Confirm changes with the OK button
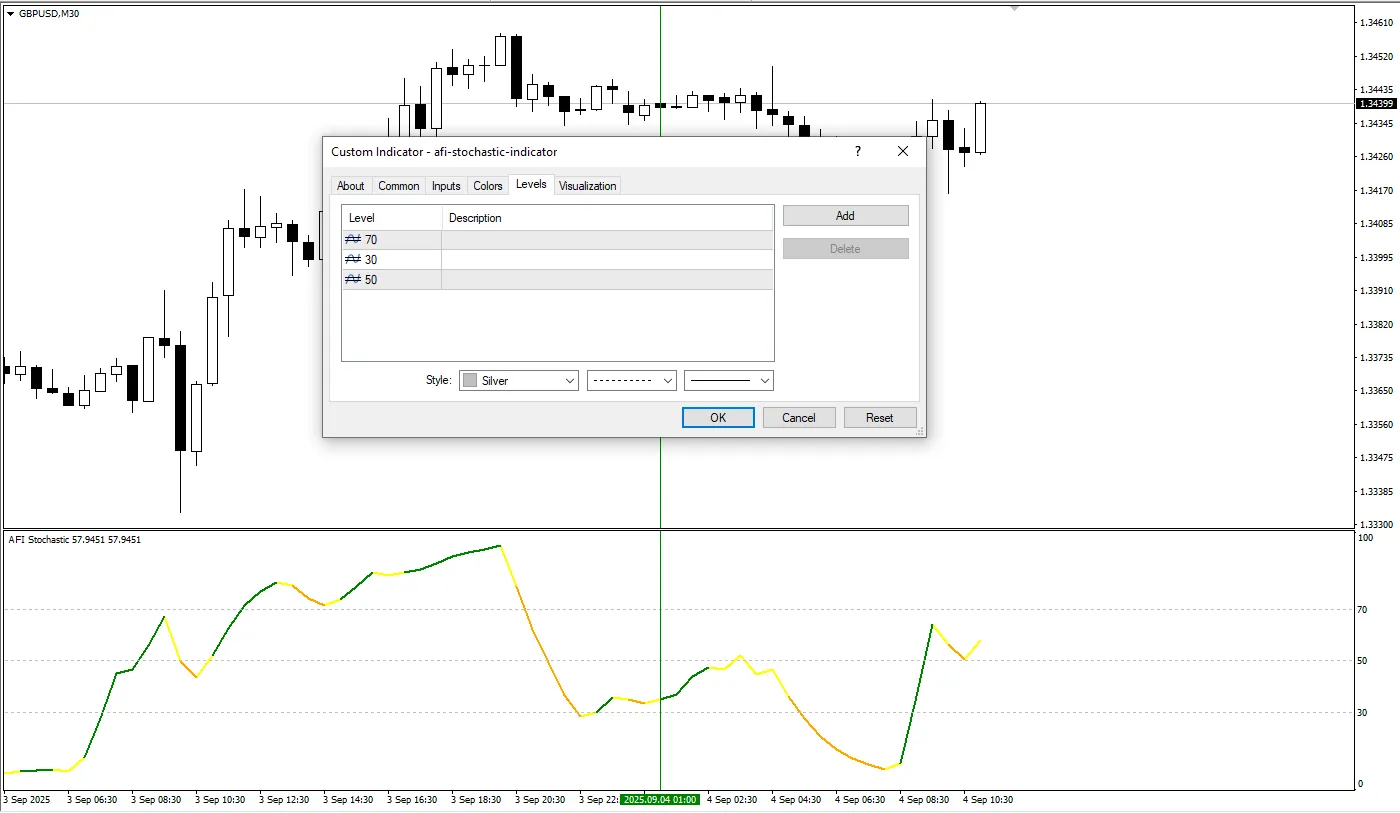 pyautogui.click(x=718, y=417)
